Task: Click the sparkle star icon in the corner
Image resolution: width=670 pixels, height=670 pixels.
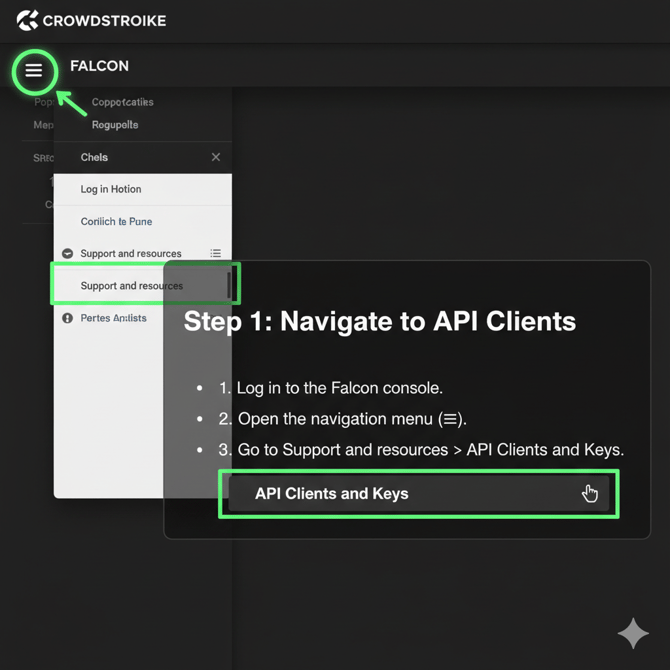Action: 632,633
